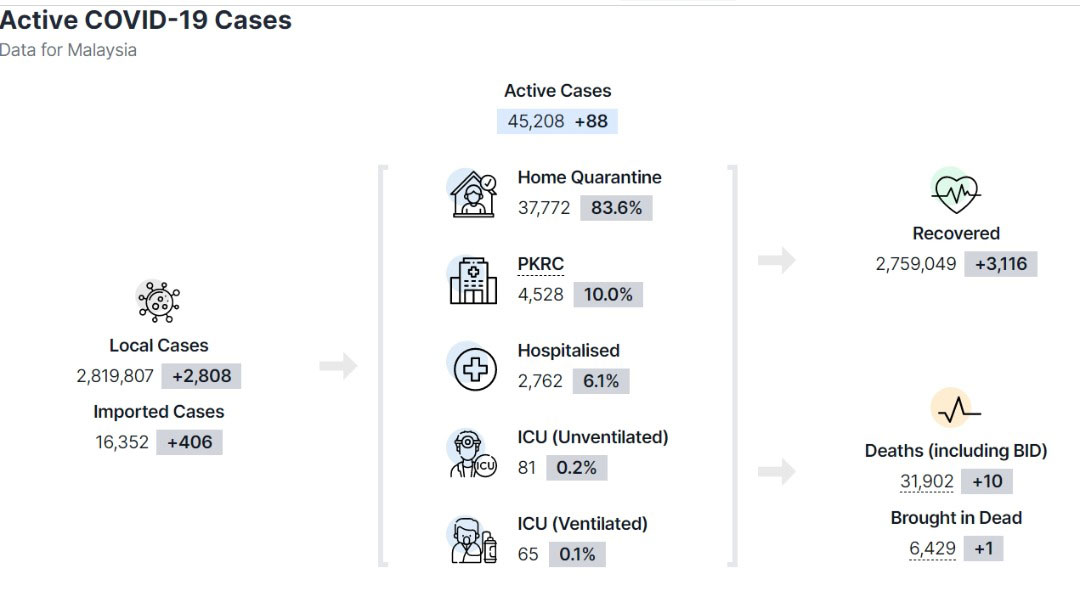Click the underlined 31,902 deaths figure

926,481
